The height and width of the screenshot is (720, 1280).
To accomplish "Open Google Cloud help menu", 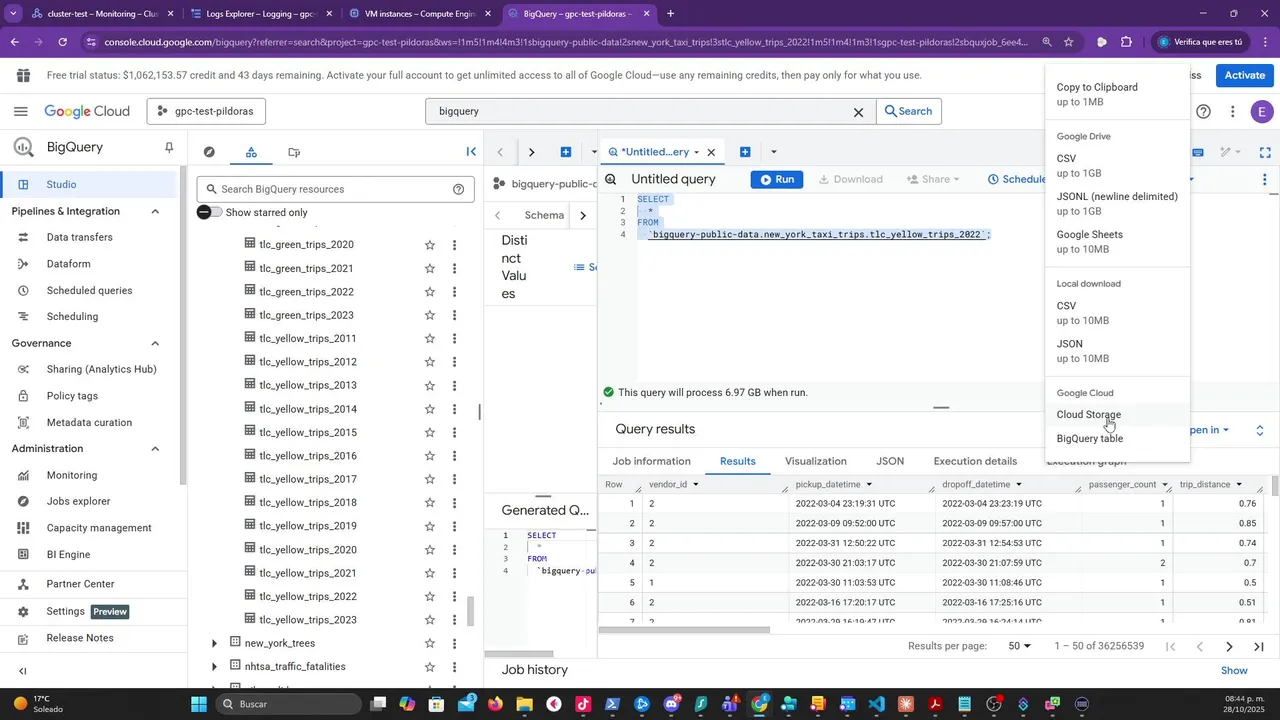I will 1204,112.
